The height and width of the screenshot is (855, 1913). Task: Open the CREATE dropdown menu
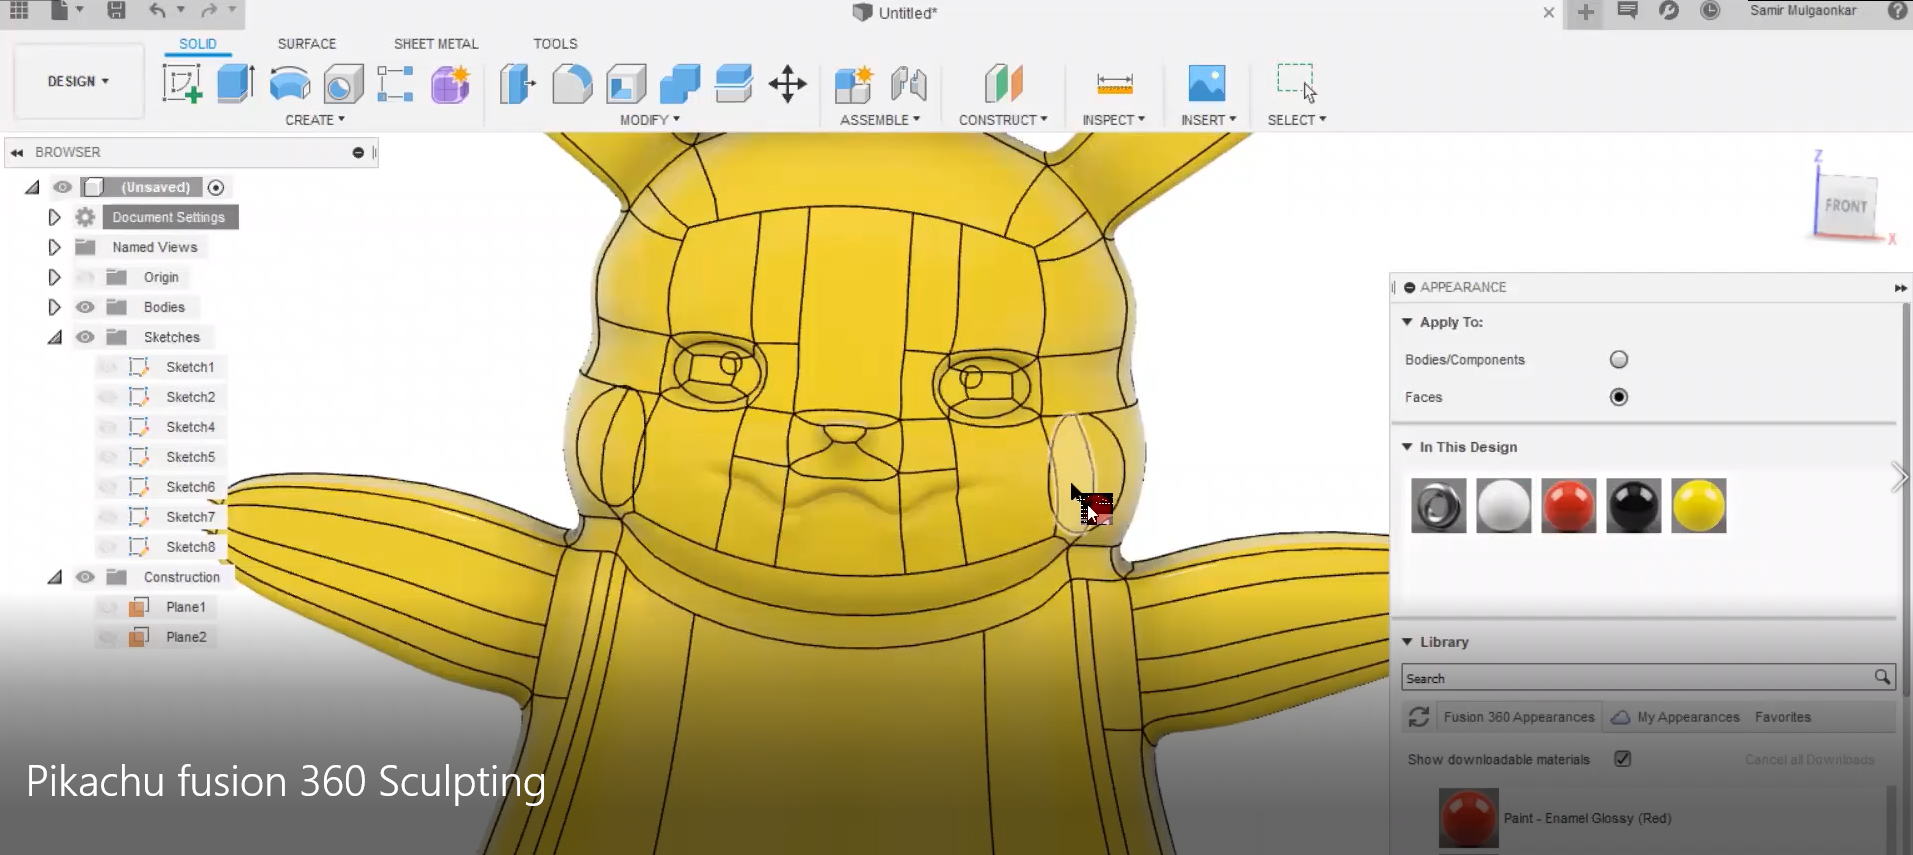[315, 120]
